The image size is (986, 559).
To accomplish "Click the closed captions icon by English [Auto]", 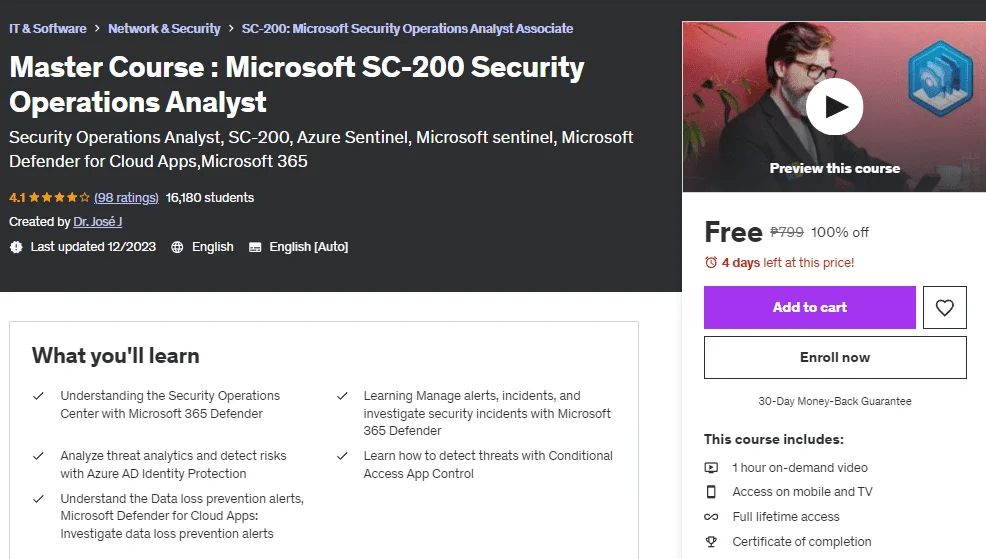I will [x=255, y=247].
